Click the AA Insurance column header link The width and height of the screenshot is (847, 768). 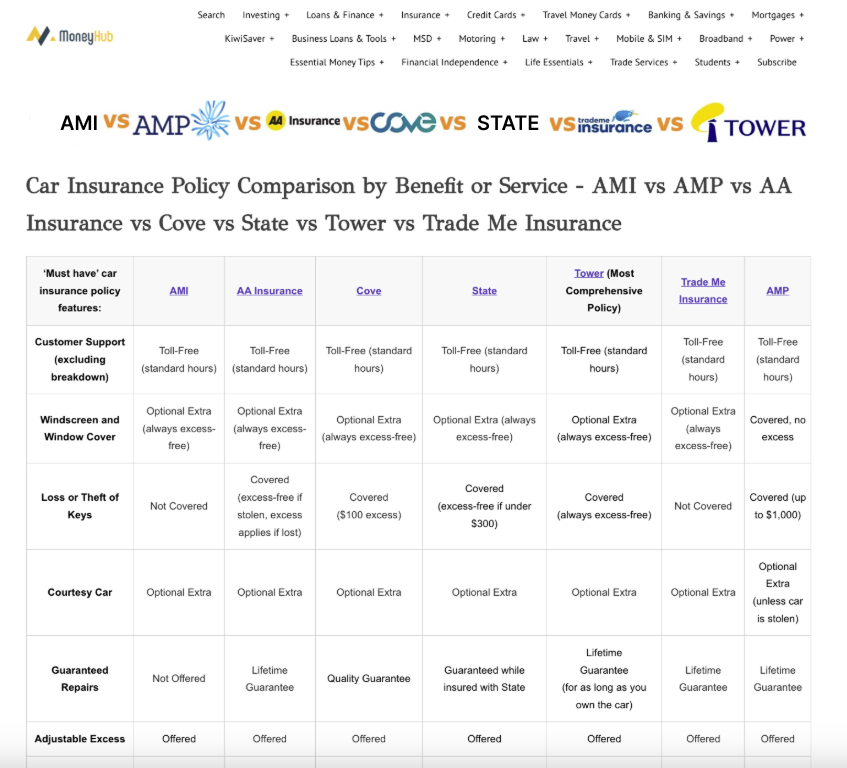pyautogui.click(x=268, y=290)
